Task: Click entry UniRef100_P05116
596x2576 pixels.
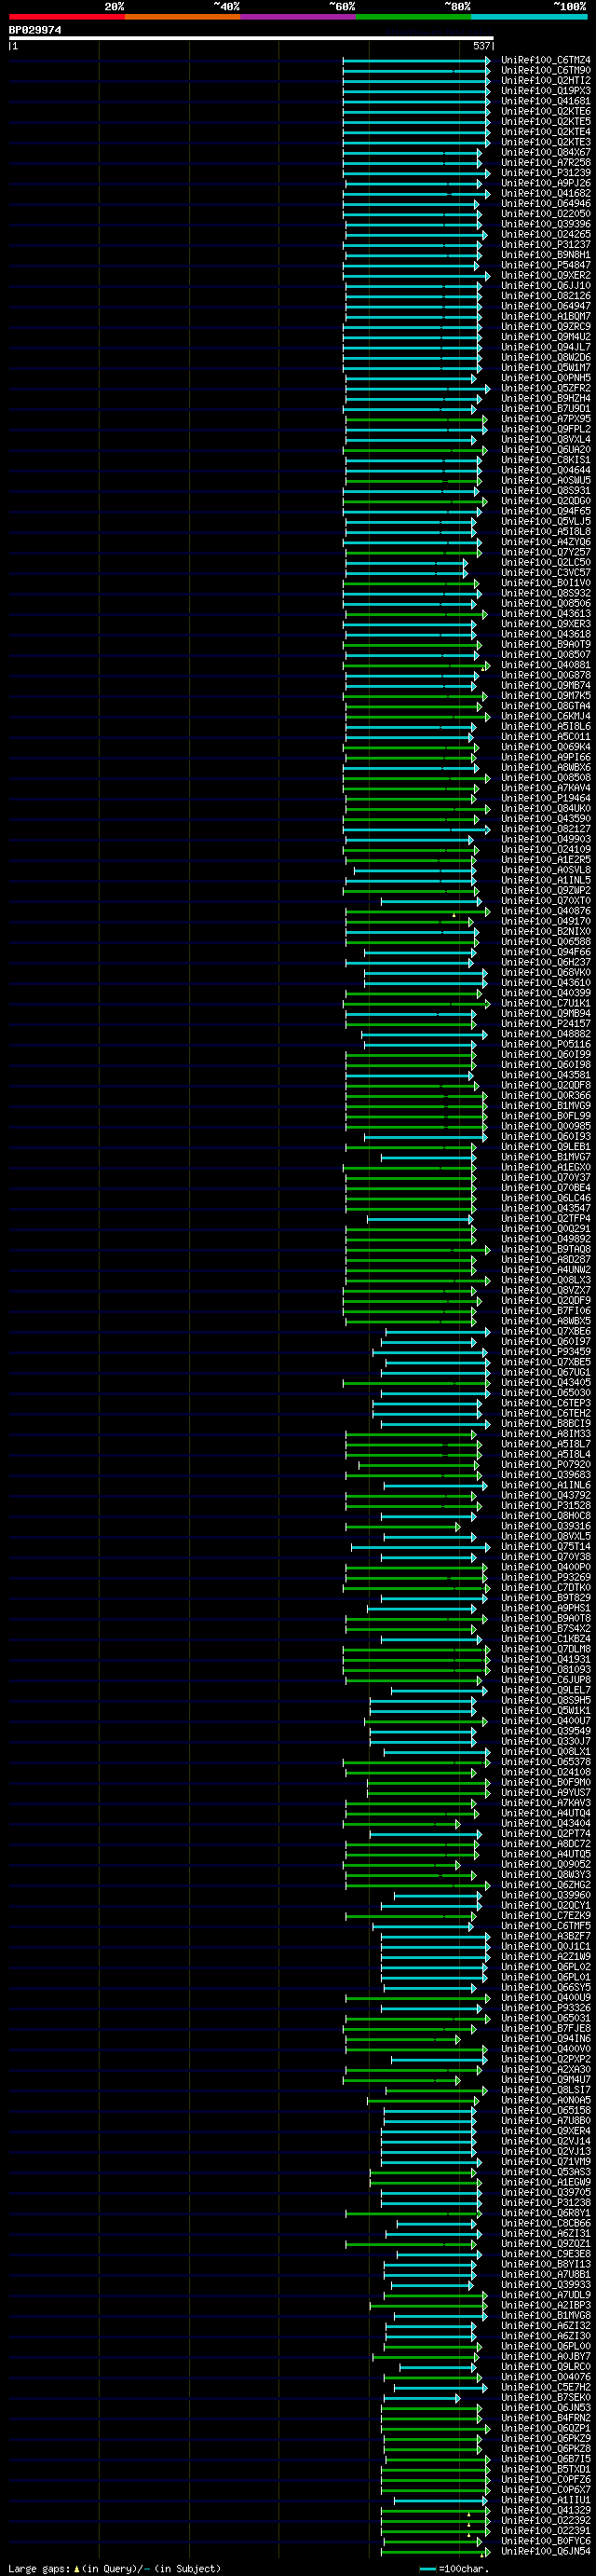Action: pos(546,1044)
